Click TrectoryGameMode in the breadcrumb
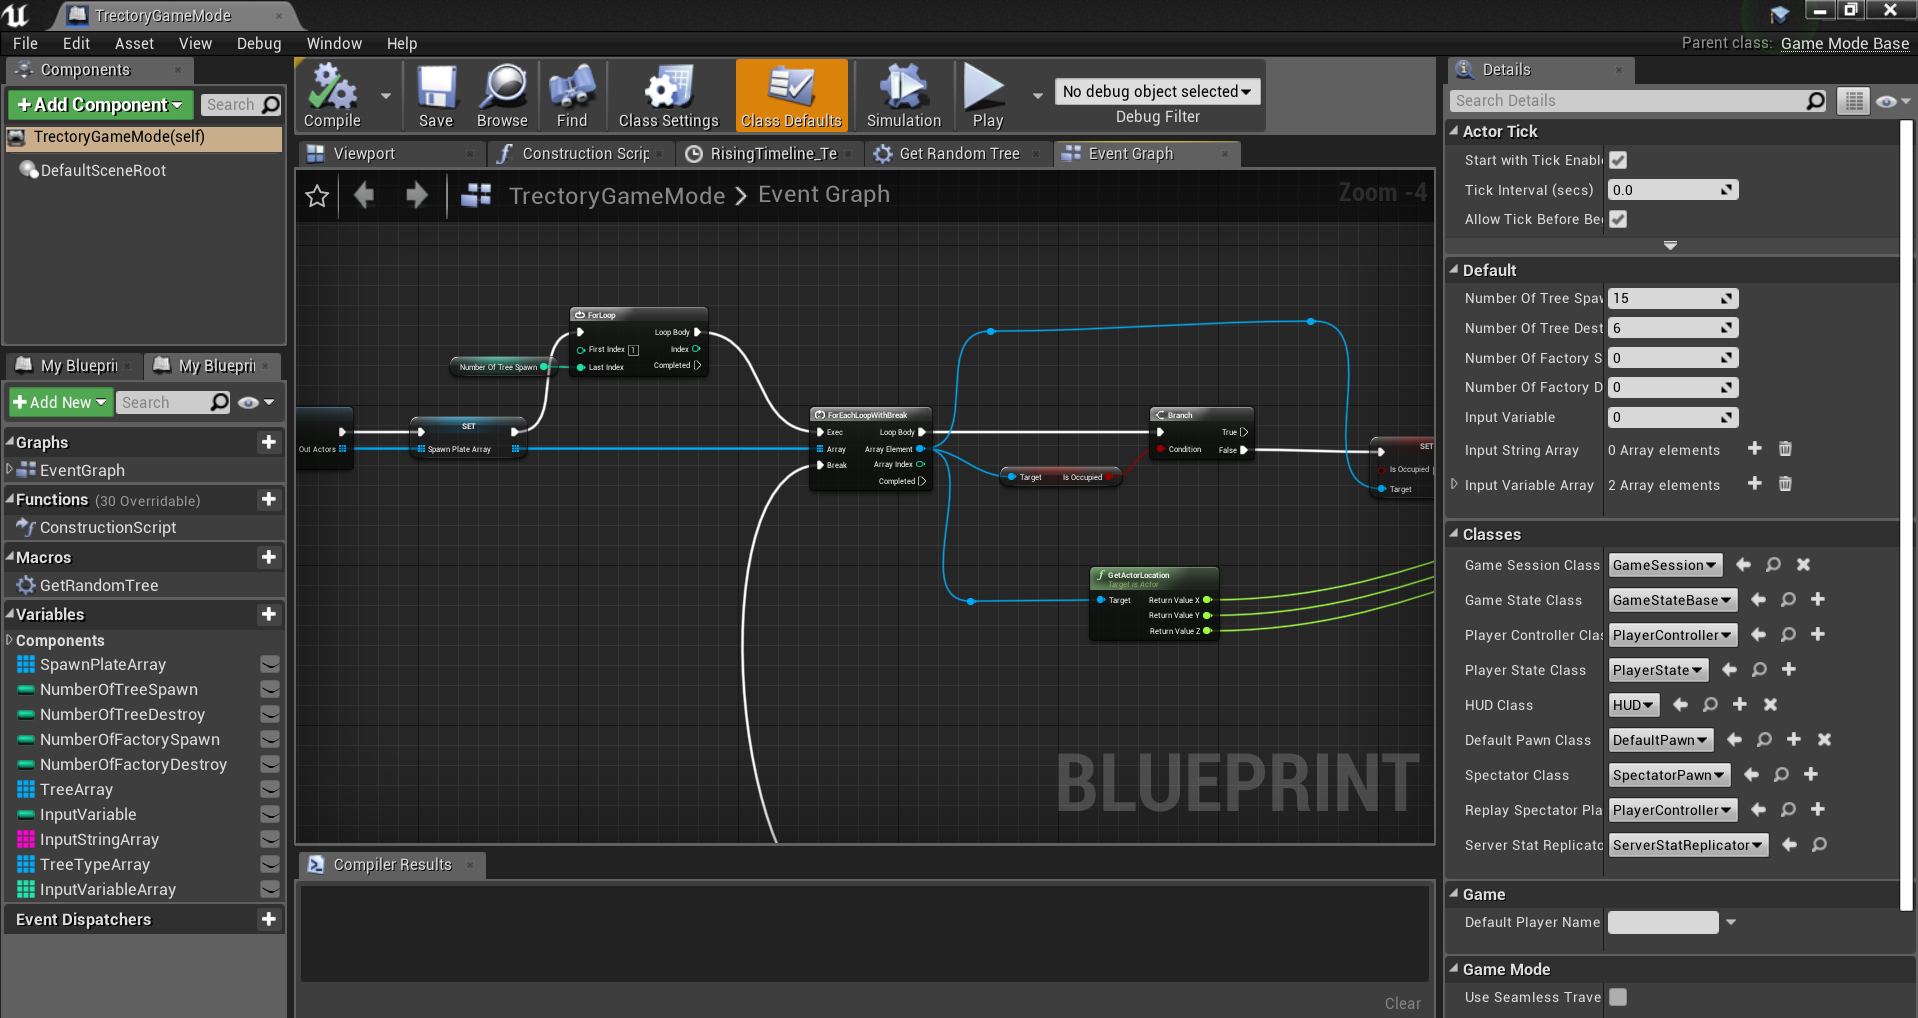The height and width of the screenshot is (1018, 1918). (617, 195)
